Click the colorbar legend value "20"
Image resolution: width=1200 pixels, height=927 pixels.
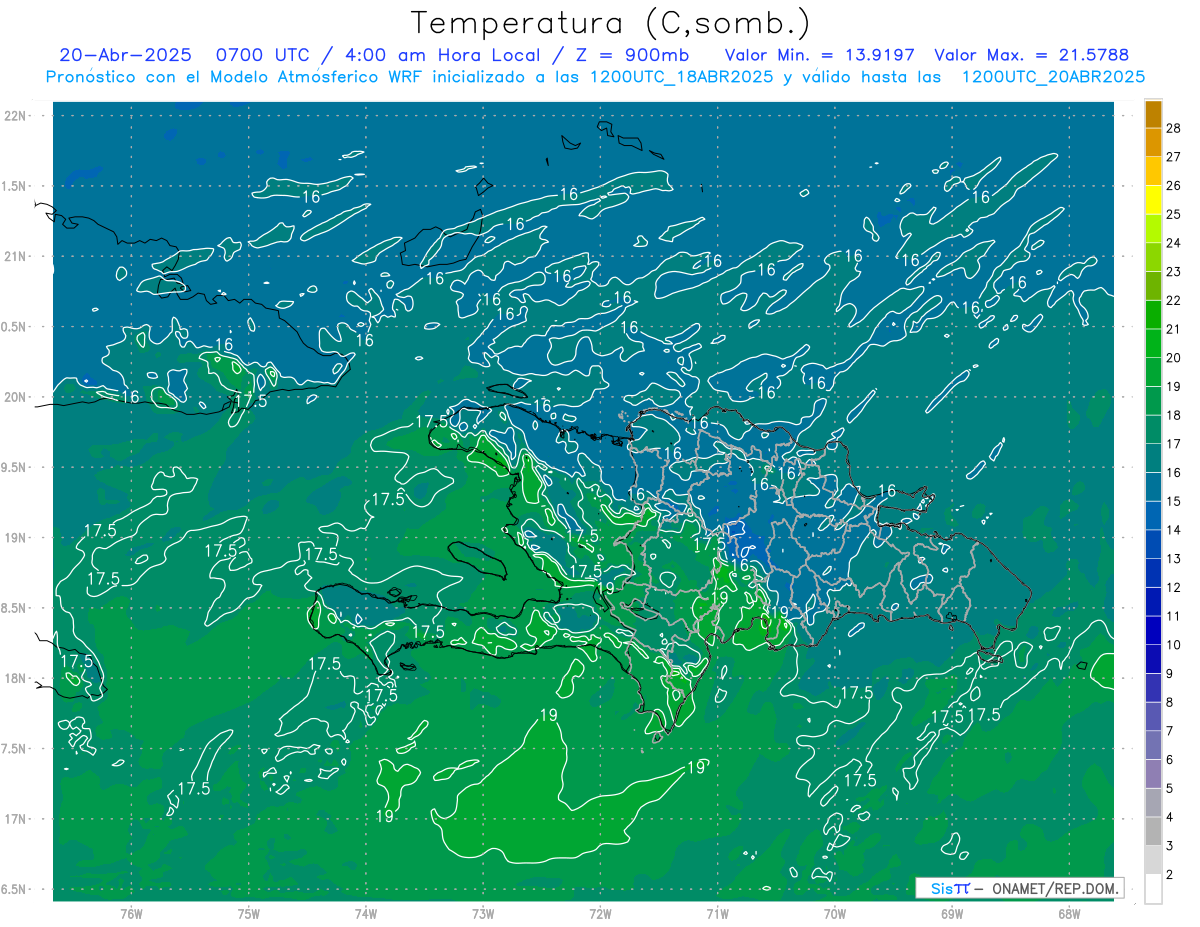[1174, 358]
